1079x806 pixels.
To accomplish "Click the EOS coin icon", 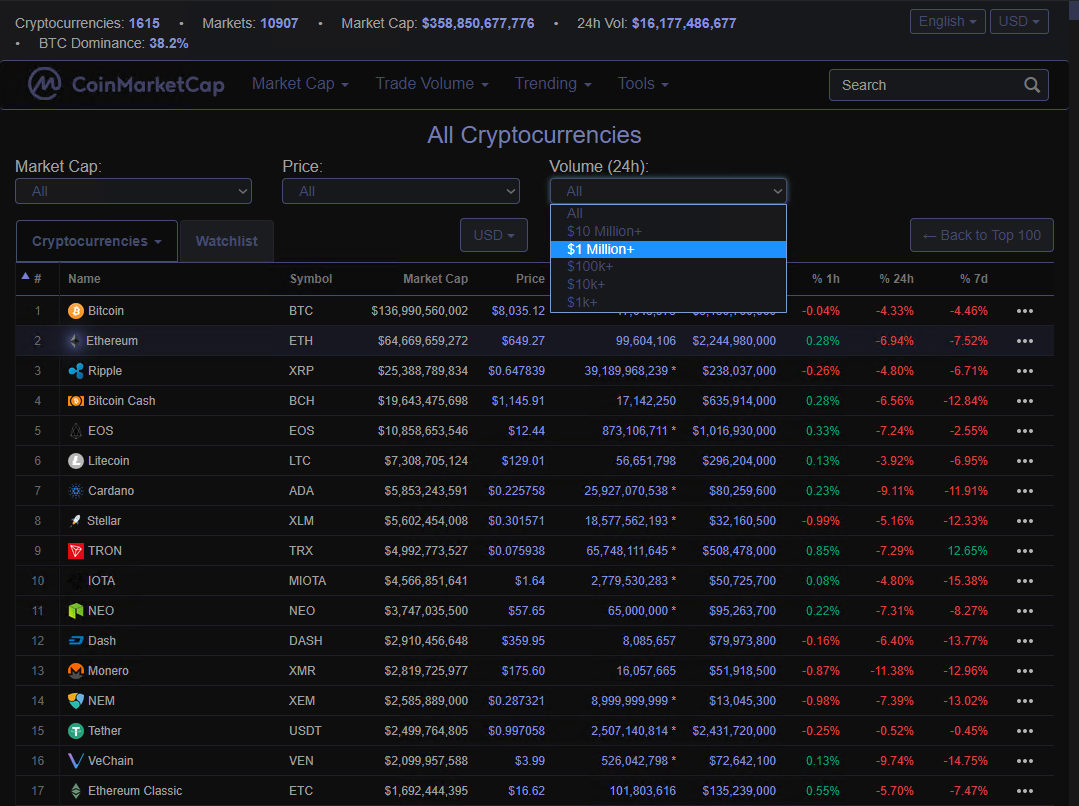I will [76, 431].
